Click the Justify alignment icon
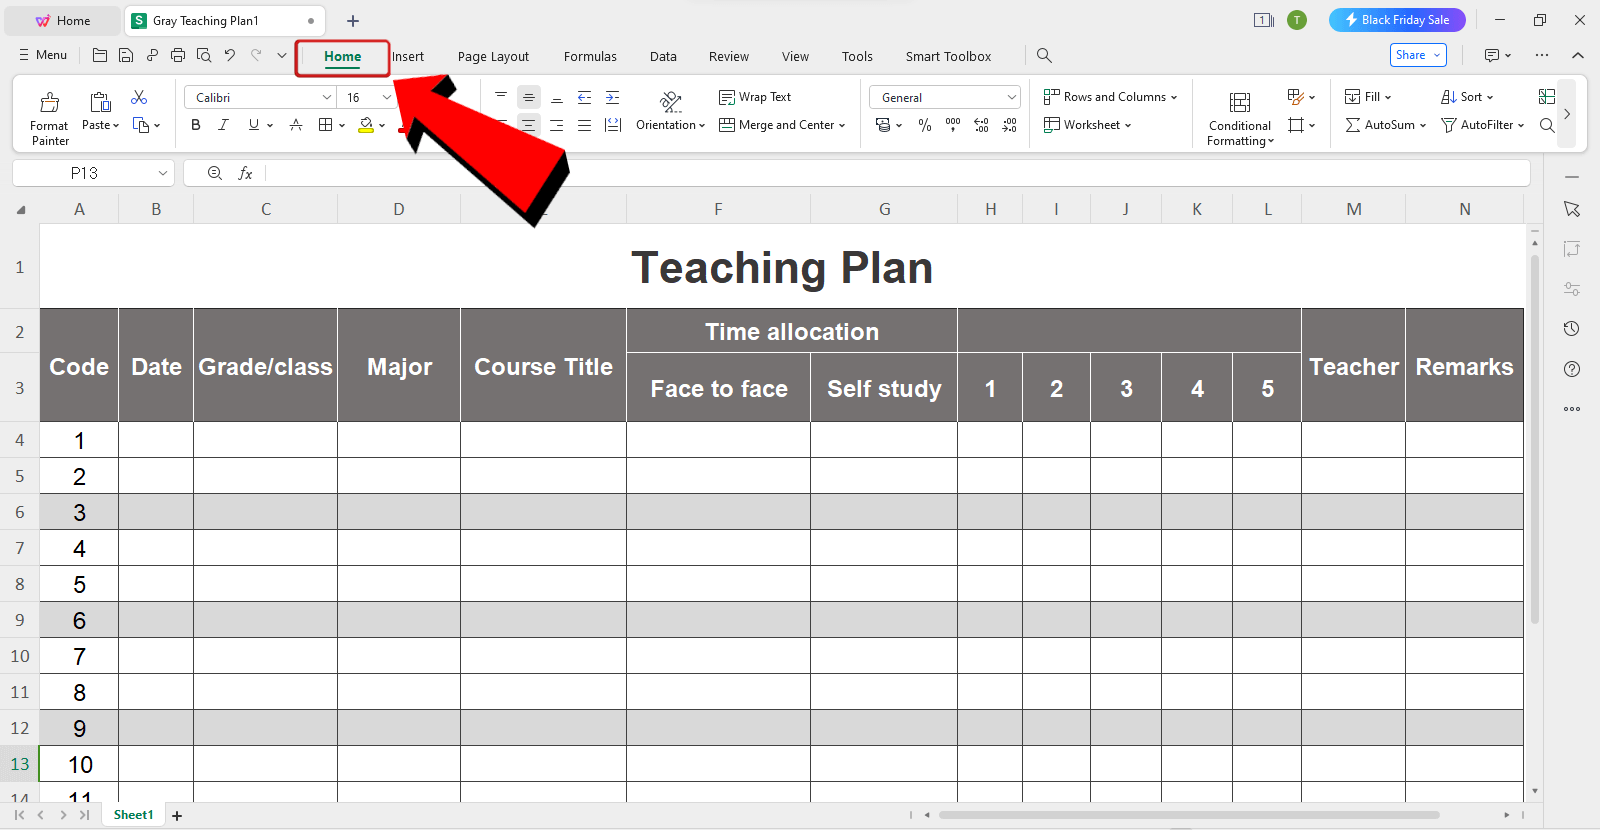This screenshot has width=1600, height=830. [x=585, y=125]
